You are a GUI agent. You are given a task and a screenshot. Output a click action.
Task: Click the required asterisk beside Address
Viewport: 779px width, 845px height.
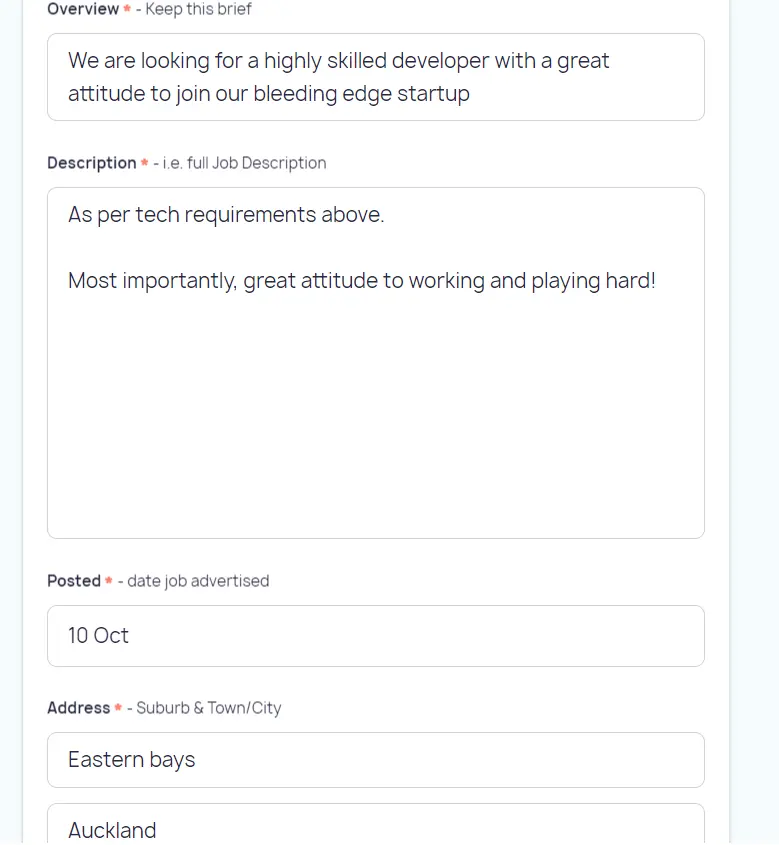pyautogui.click(x=118, y=708)
